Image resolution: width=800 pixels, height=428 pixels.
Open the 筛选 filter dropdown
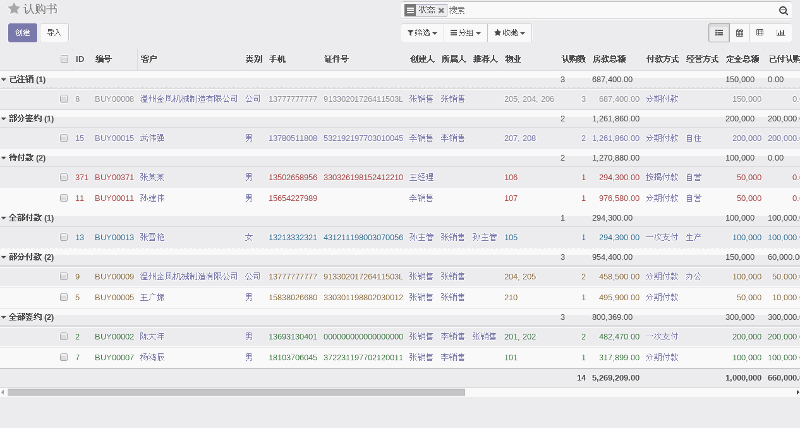pos(420,33)
